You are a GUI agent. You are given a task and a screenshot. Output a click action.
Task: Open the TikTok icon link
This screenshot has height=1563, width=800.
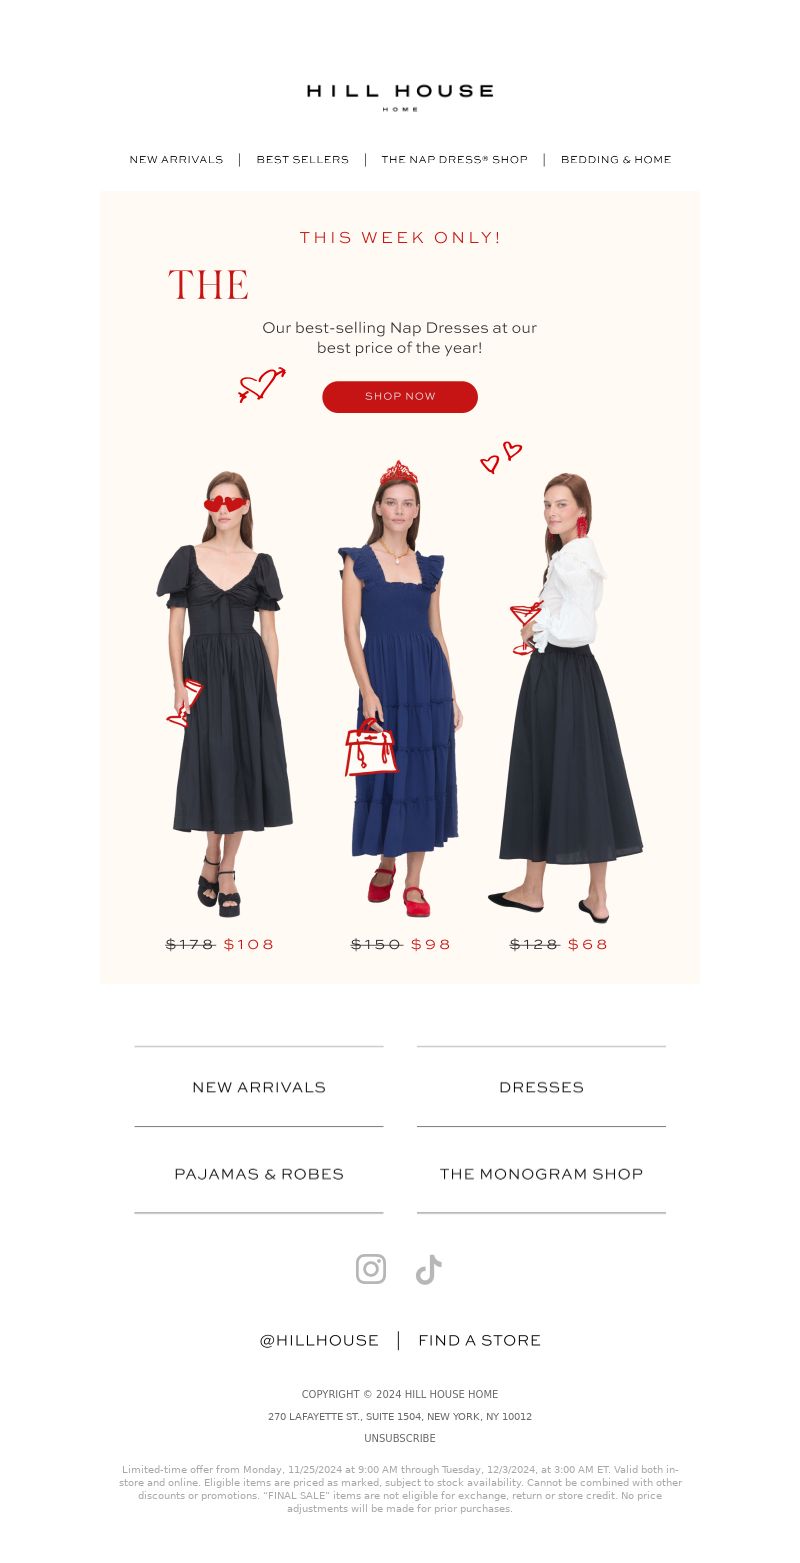[x=429, y=1269]
